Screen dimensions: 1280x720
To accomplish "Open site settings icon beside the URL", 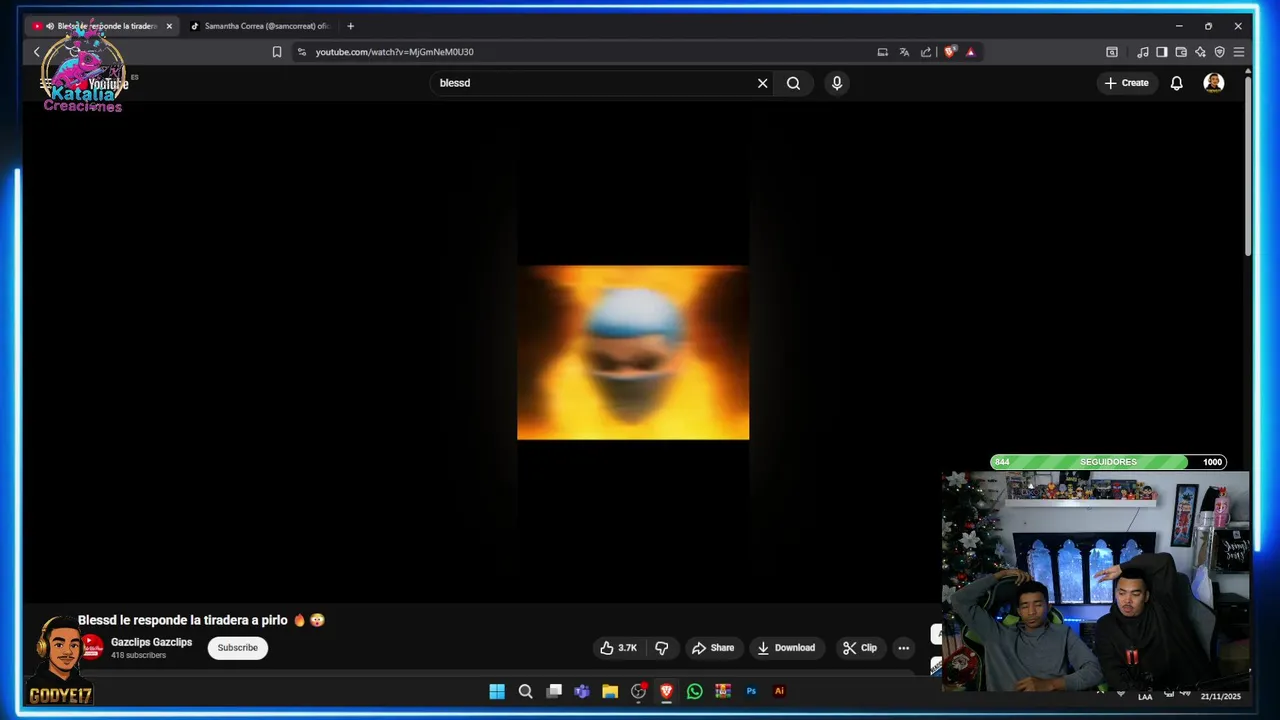I will point(302,52).
